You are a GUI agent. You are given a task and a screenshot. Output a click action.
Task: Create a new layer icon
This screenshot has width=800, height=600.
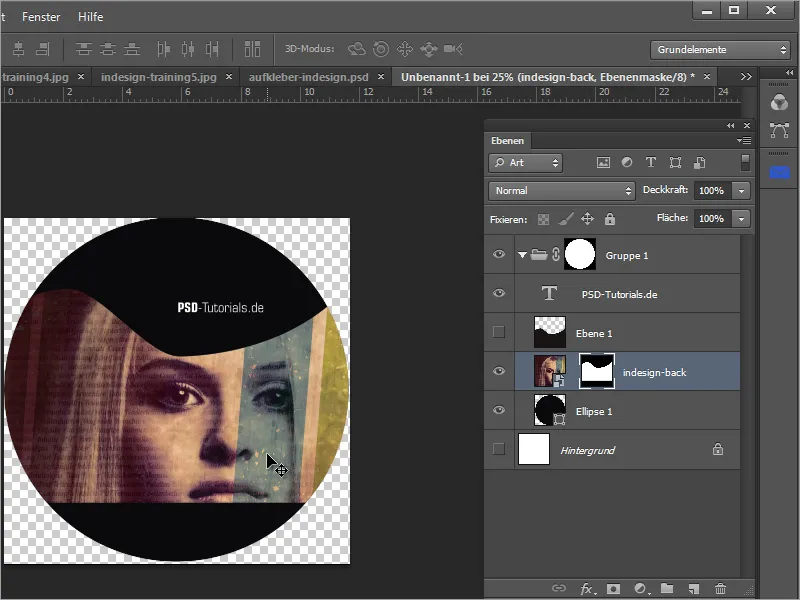[x=693, y=589]
